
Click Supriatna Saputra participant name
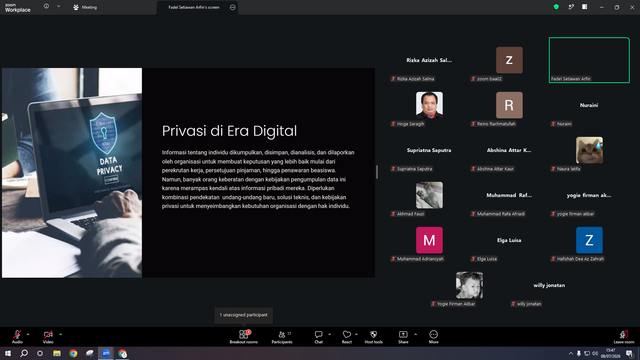429,150
